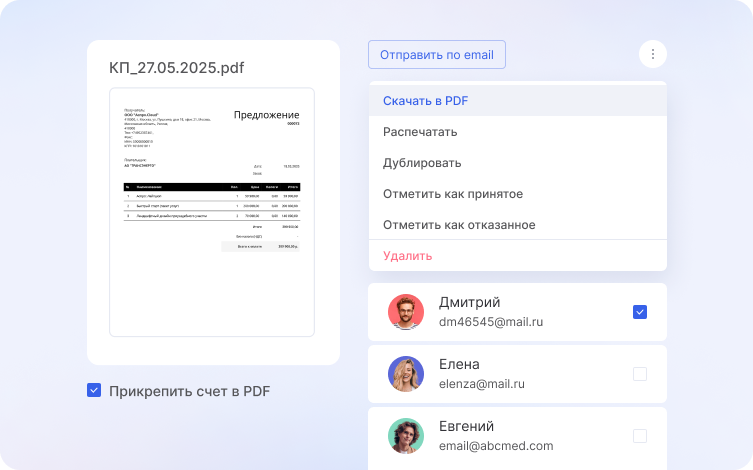Check the checkbox next to Елена
This screenshot has height=470, width=753.
pyautogui.click(x=640, y=374)
